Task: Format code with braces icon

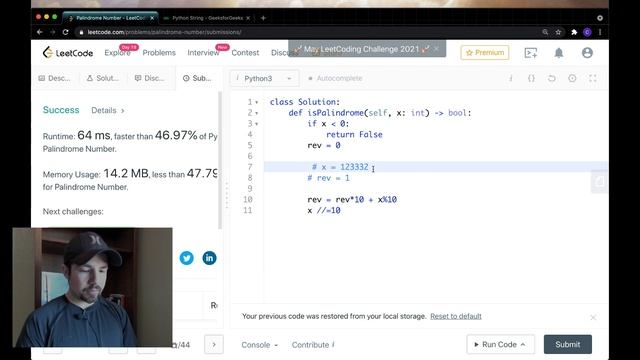Action: pyautogui.click(x=531, y=78)
